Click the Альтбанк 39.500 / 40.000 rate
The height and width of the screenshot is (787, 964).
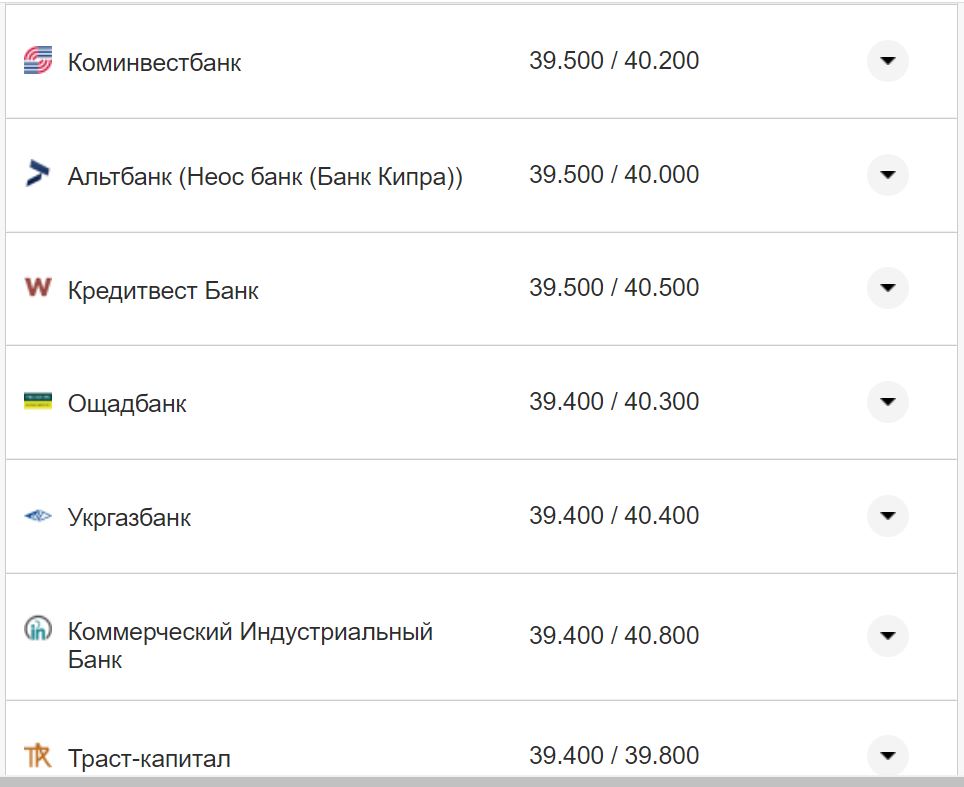click(x=614, y=175)
